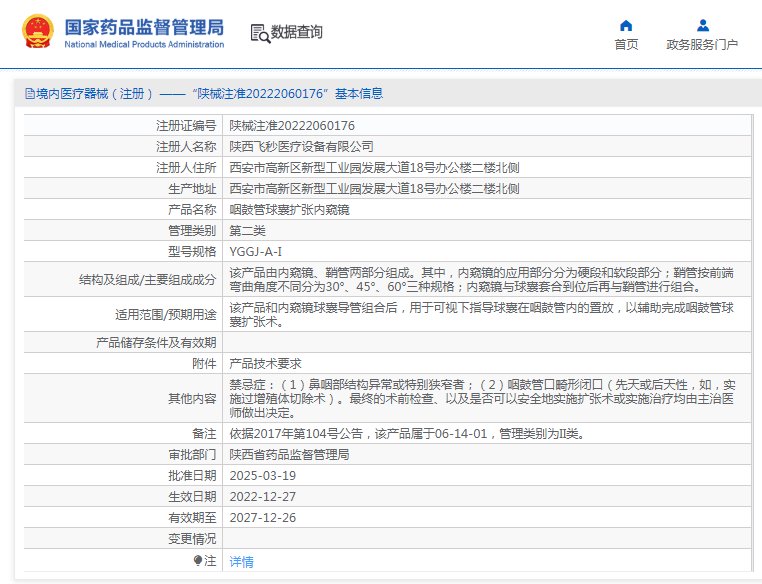
Task: Click the 政务服务门户 user icon
Action: [x=703, y=25]
